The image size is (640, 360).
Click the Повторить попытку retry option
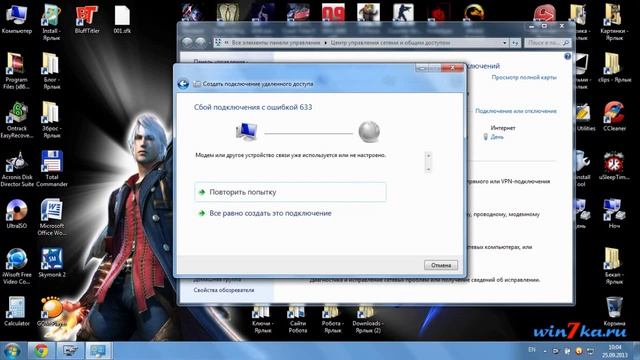pyautogui.click(x=290, y=192)
